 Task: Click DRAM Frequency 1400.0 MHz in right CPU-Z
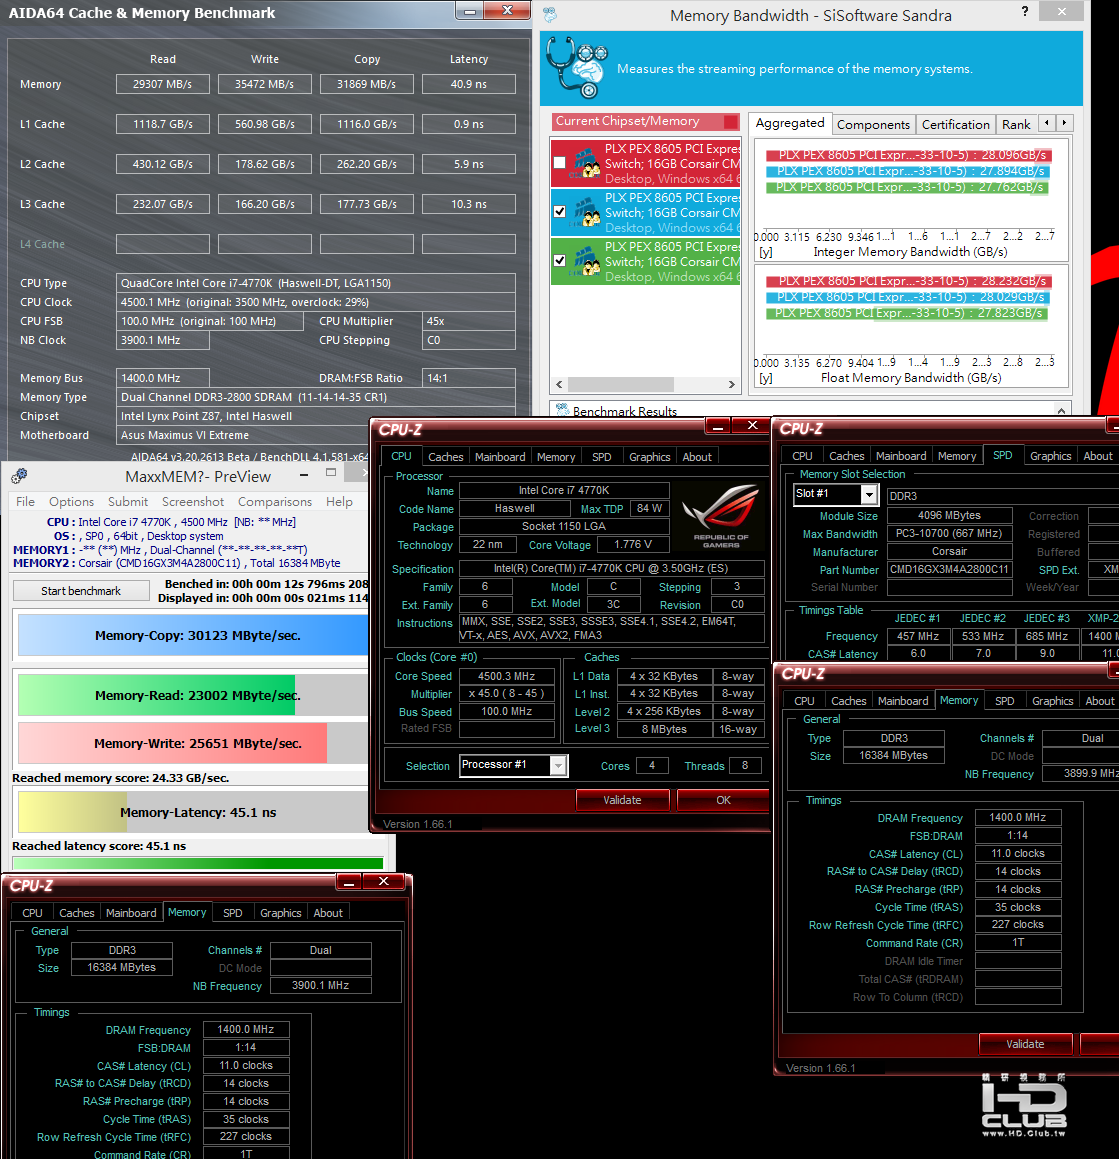coord(1018,817)
